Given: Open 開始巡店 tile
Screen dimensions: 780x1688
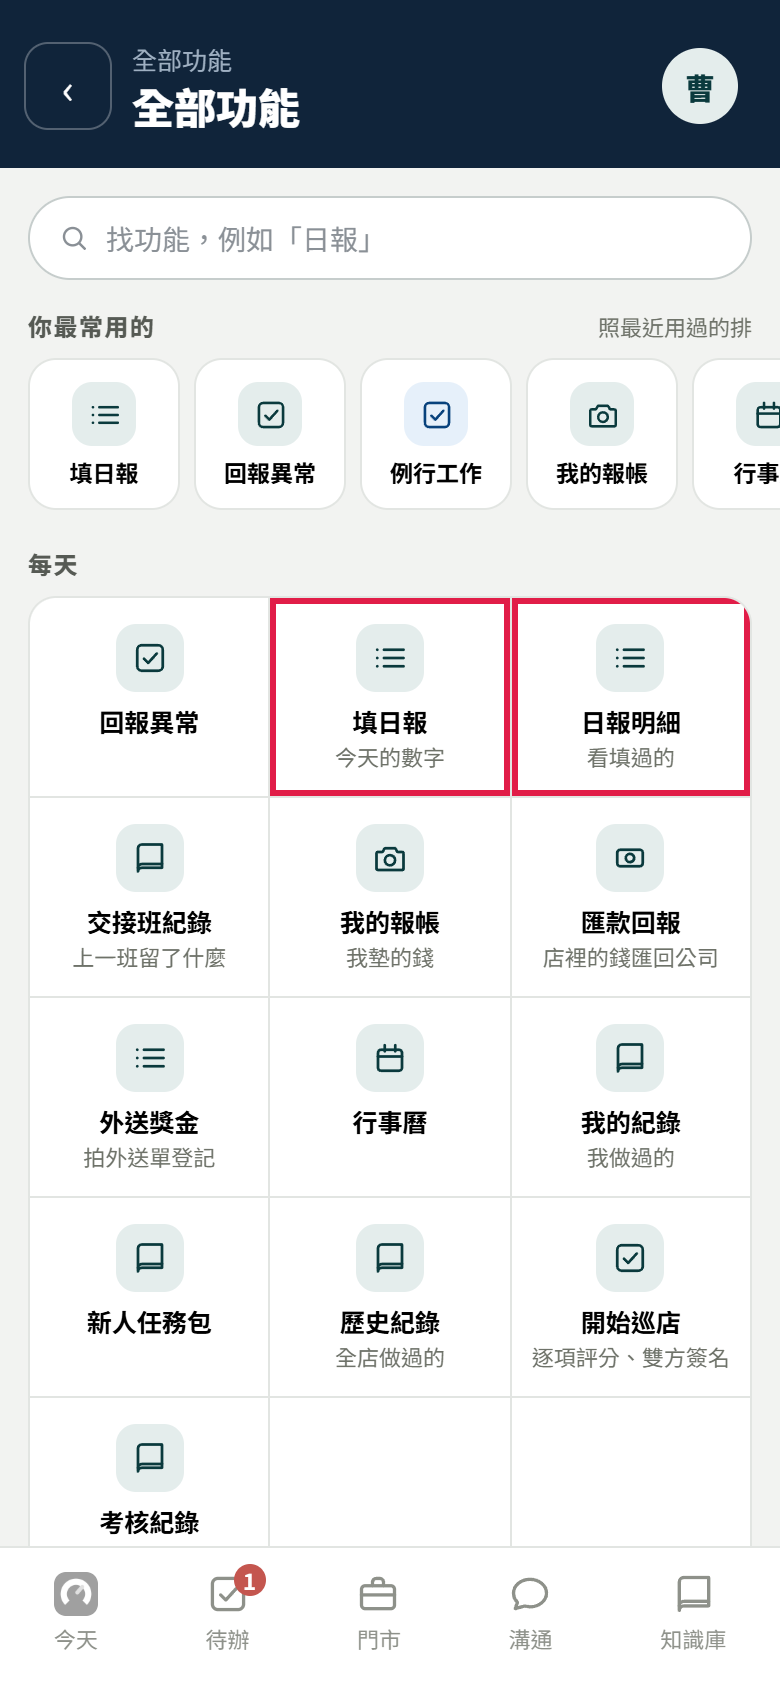Looking at the screenshot, I should (x=631, y=1297).
